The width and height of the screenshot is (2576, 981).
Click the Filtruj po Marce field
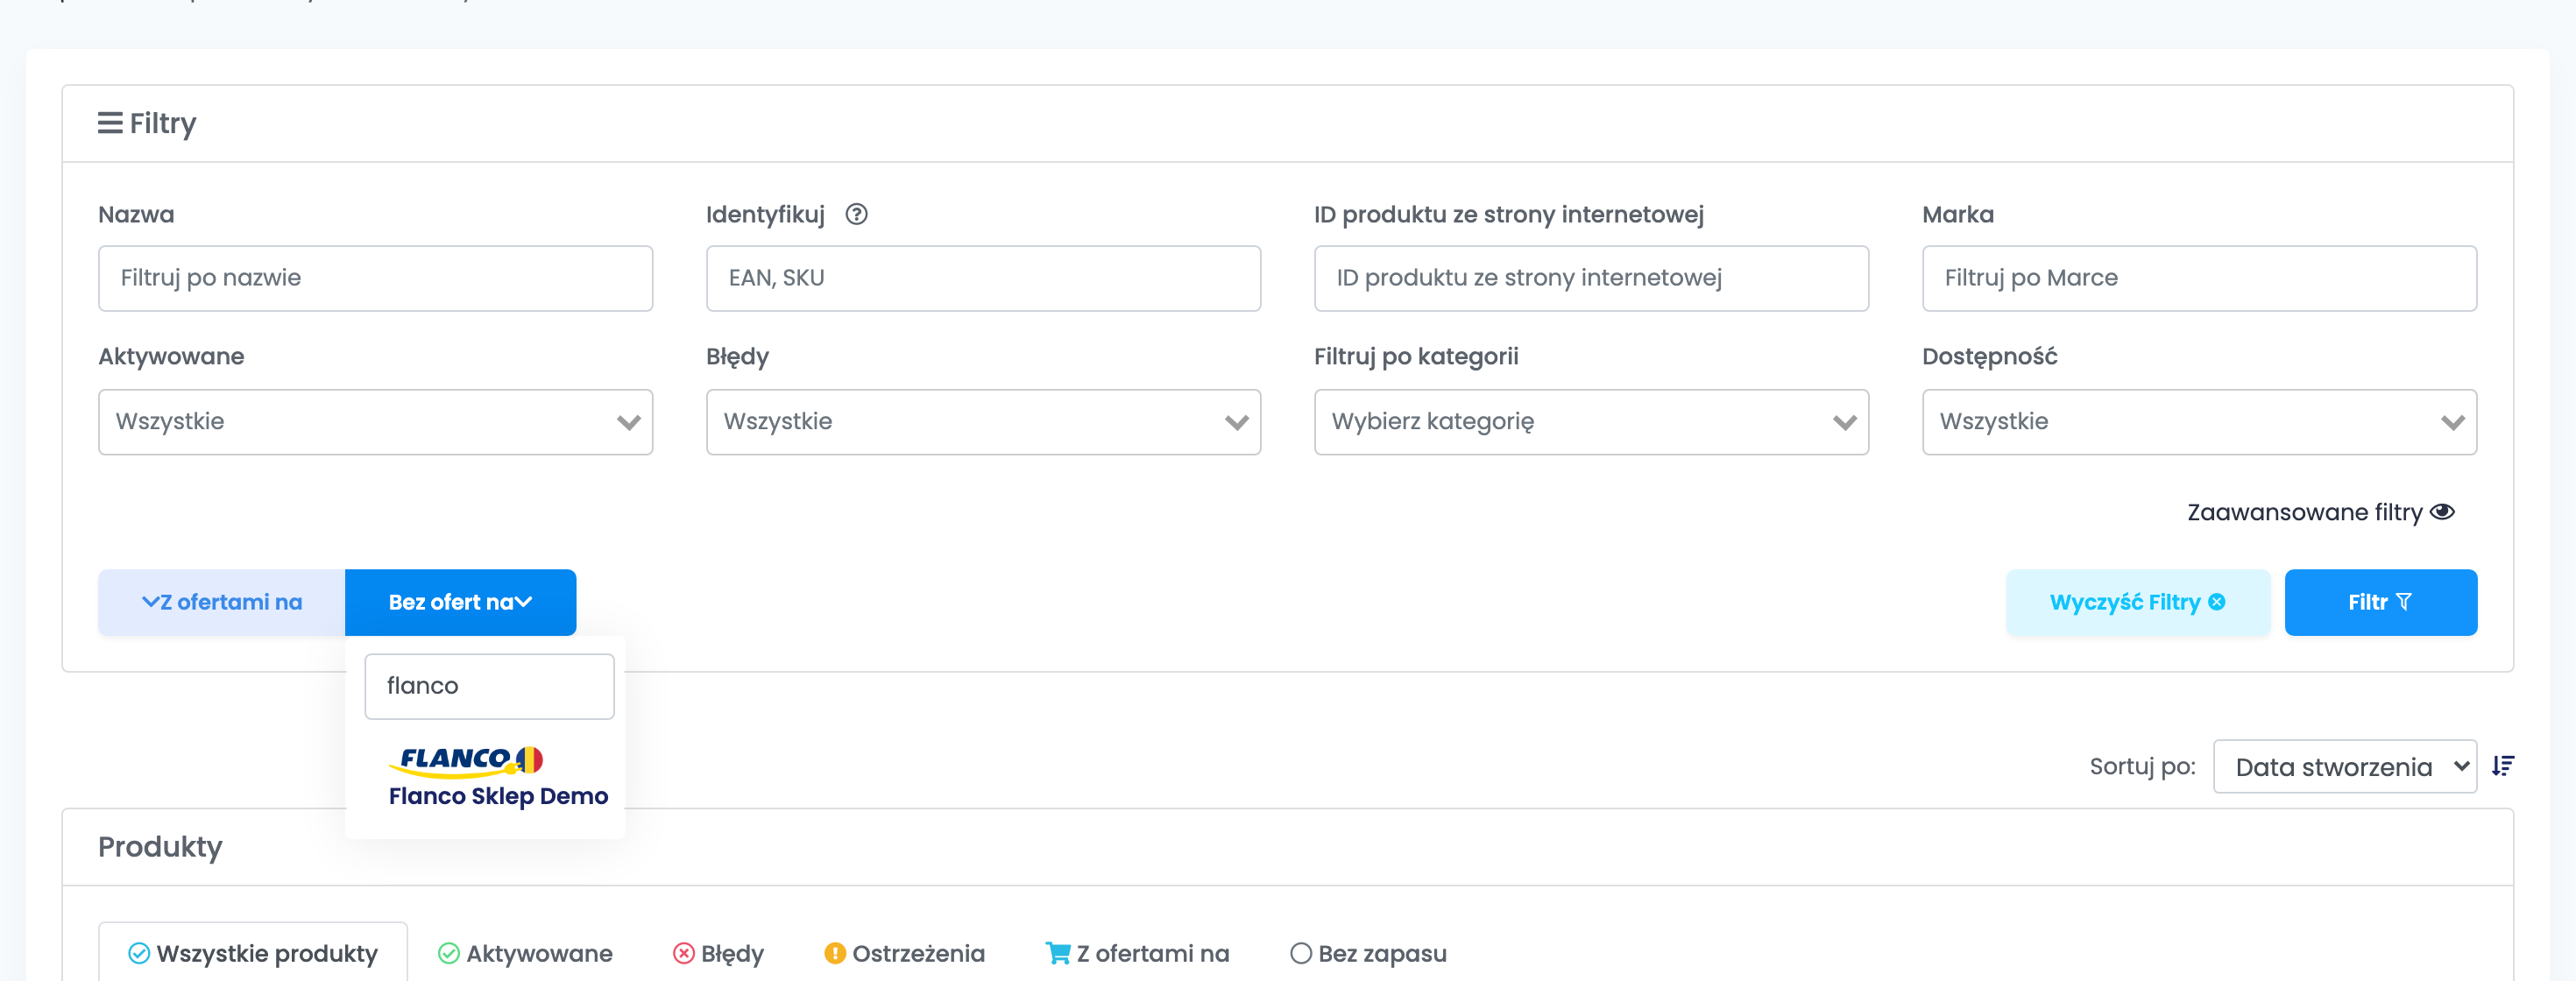2199,278
